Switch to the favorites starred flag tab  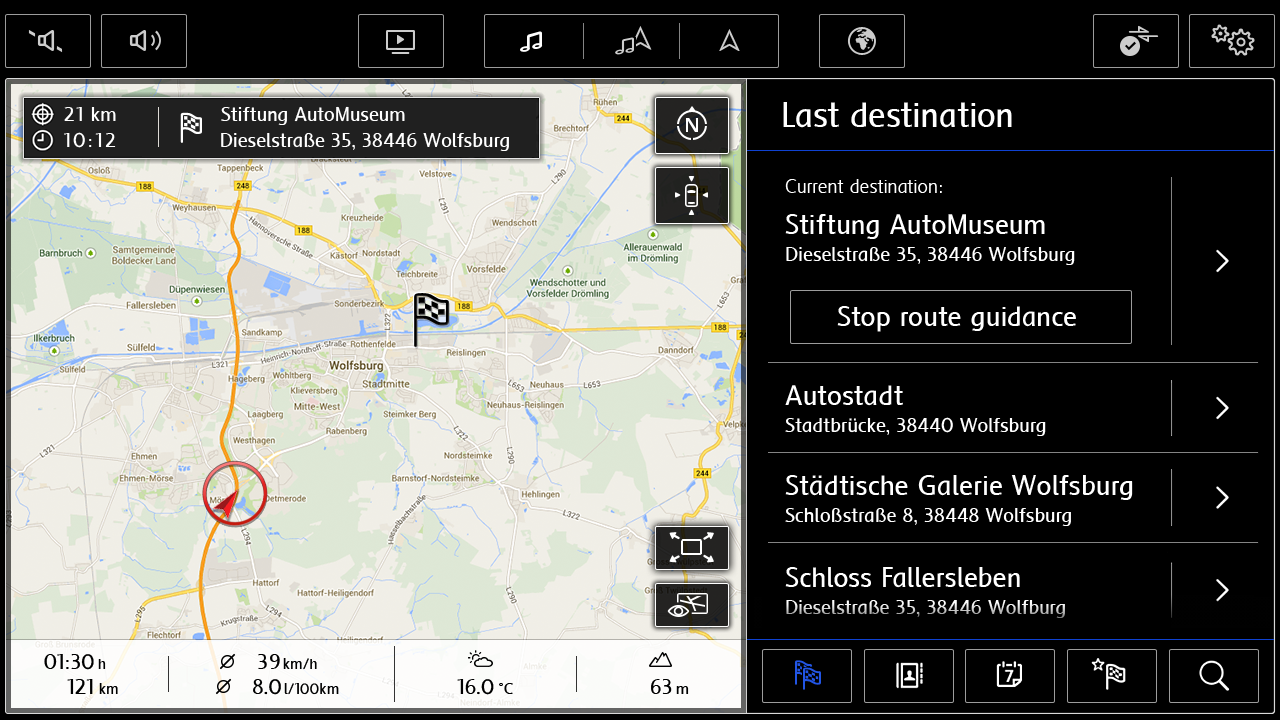(x=1111, y=676)
